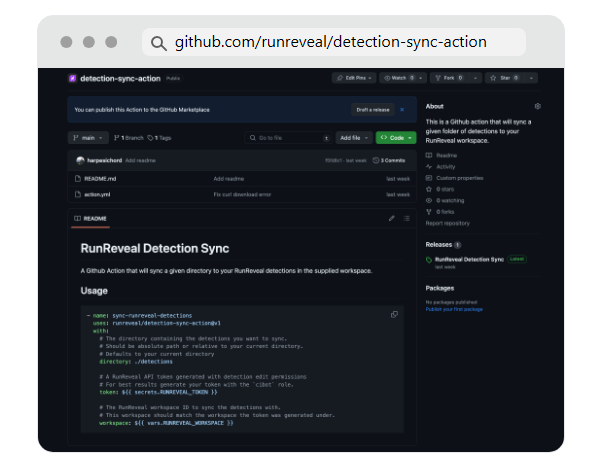Click the fork icon beside 0 forks

pos(429,212)
